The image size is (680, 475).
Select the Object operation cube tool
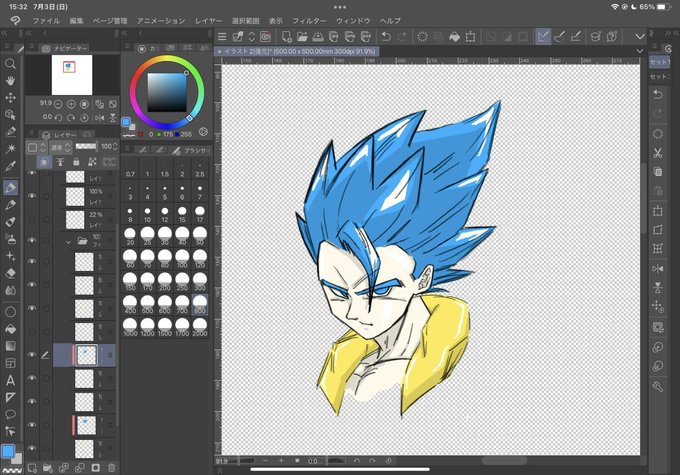point(10,115)
